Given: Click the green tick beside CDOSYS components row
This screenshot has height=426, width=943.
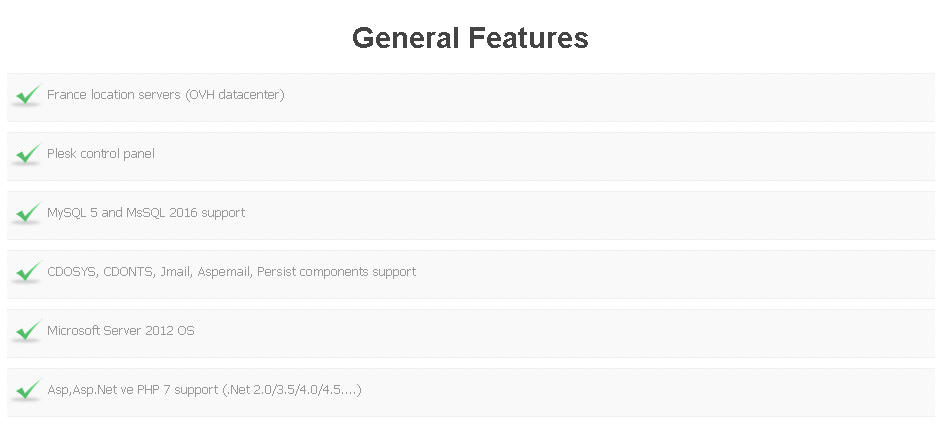Looking at the screenshot, I should tap(28, 273).
